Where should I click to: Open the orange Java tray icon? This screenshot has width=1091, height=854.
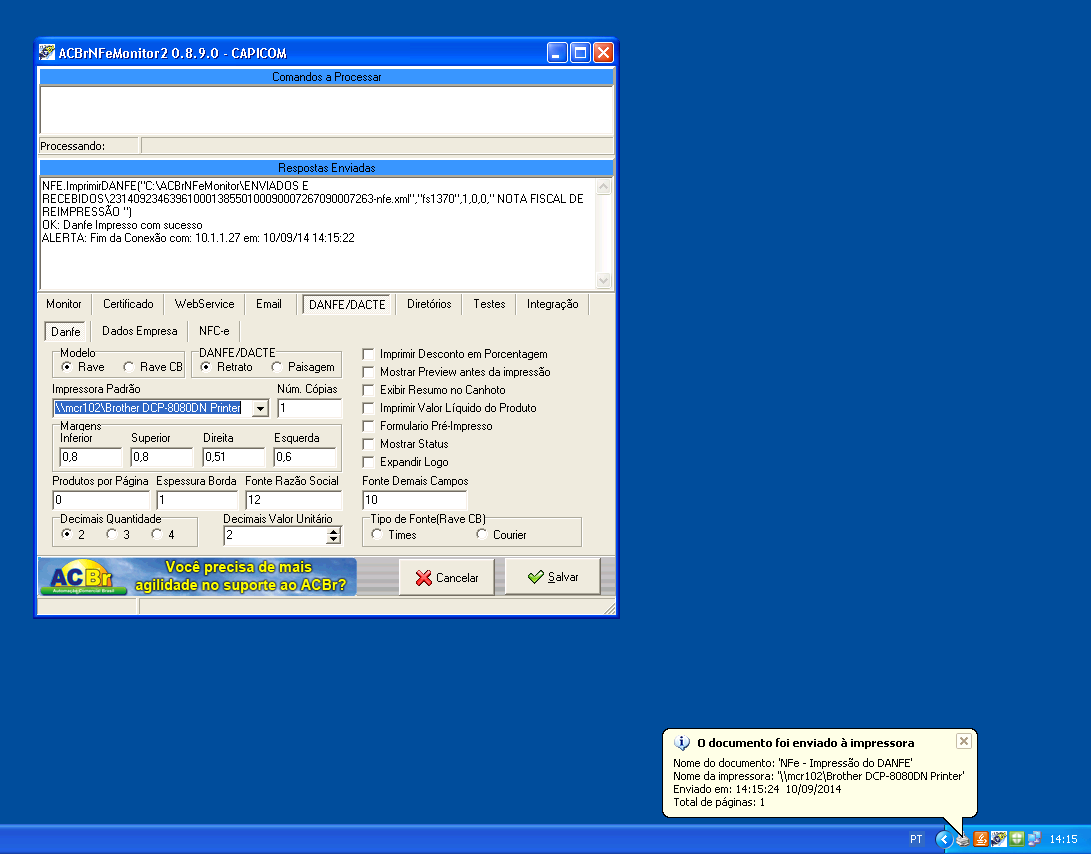(980, 839)
